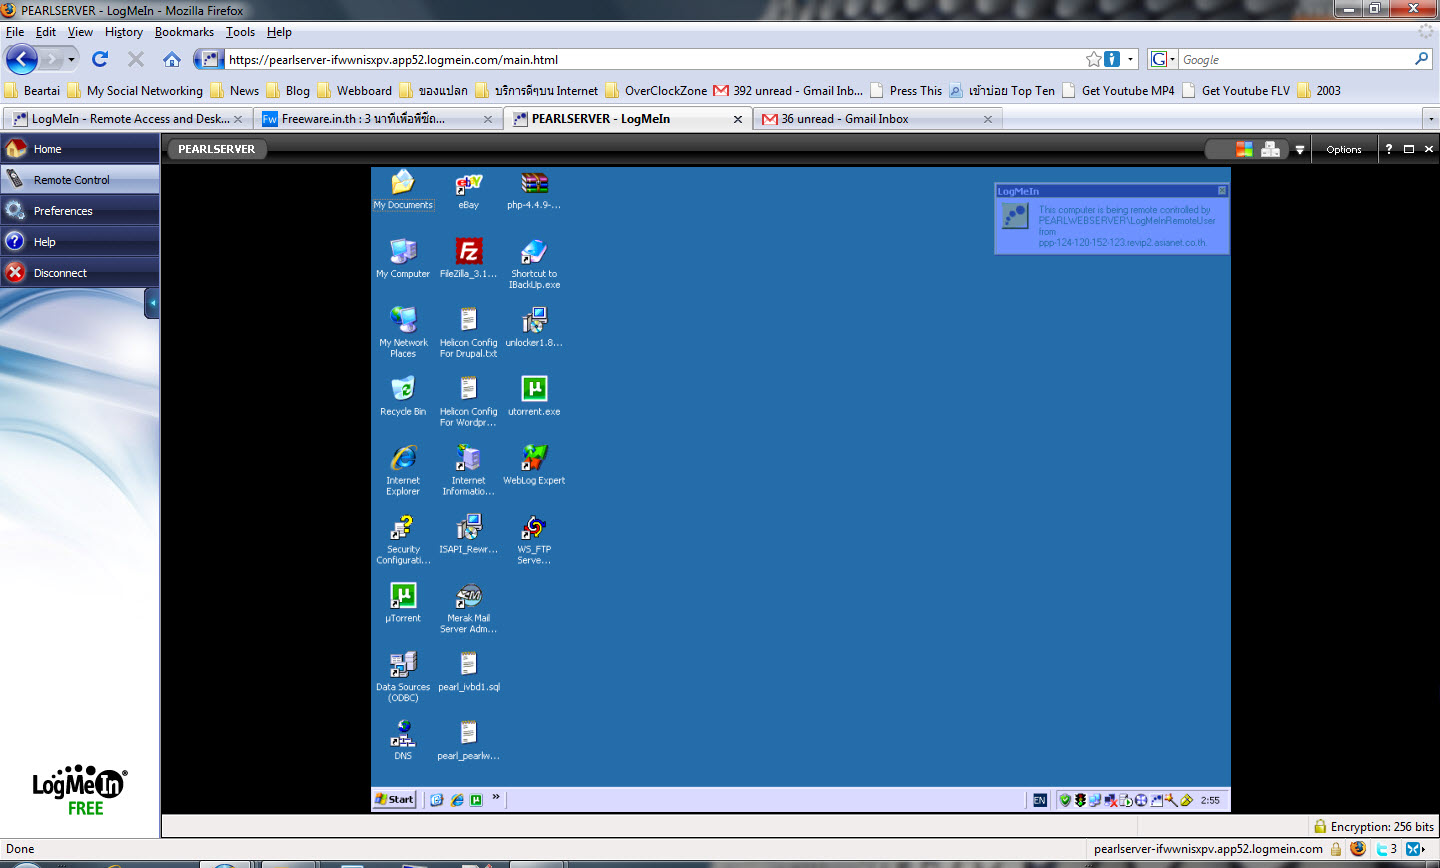Select the FileZilla_3.1 installer icon
This screenshot has width=1440, height=868.
click(x=468, y=258)
